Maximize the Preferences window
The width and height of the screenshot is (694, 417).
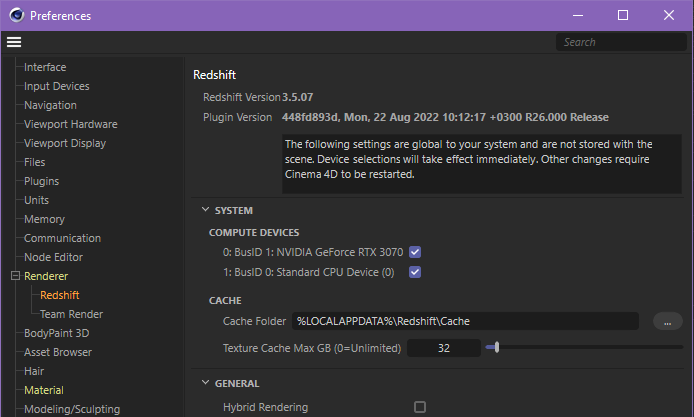pos(622,15)
